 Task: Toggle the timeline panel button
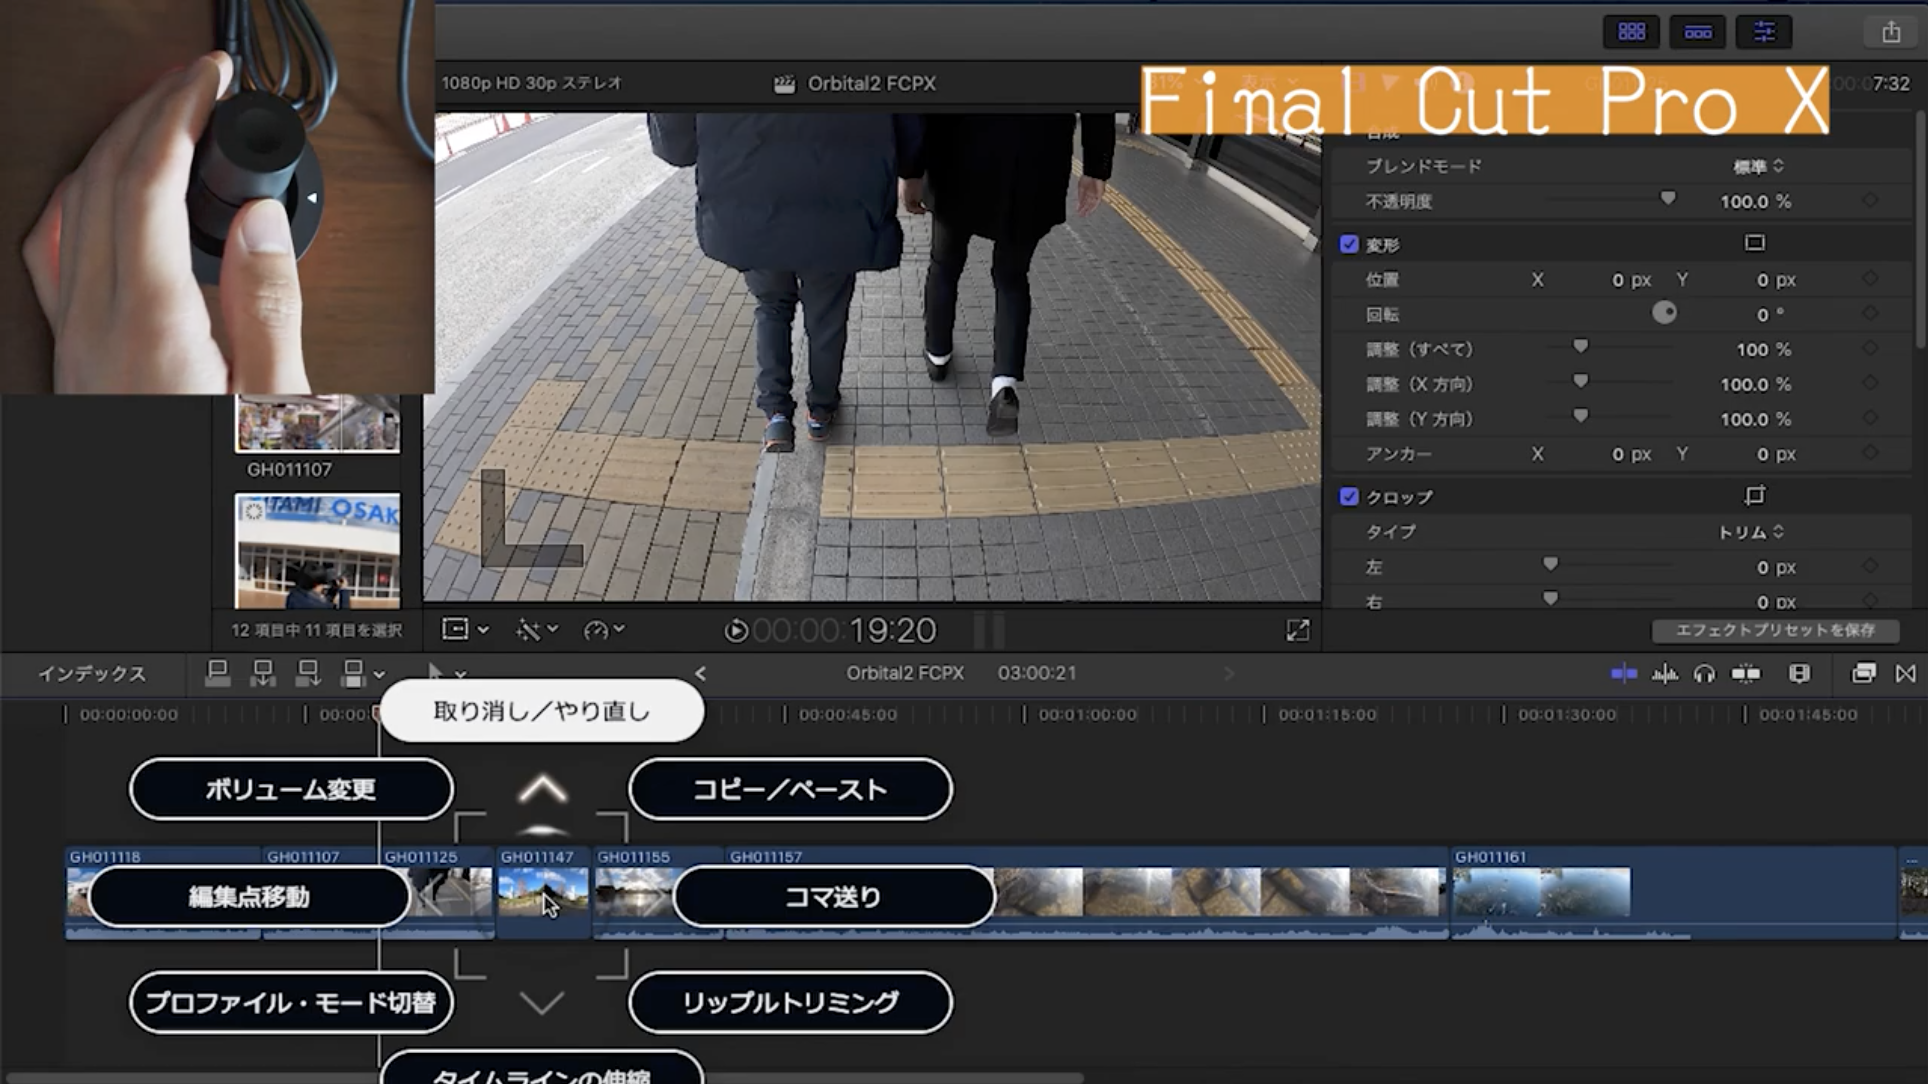point(1698,32)
